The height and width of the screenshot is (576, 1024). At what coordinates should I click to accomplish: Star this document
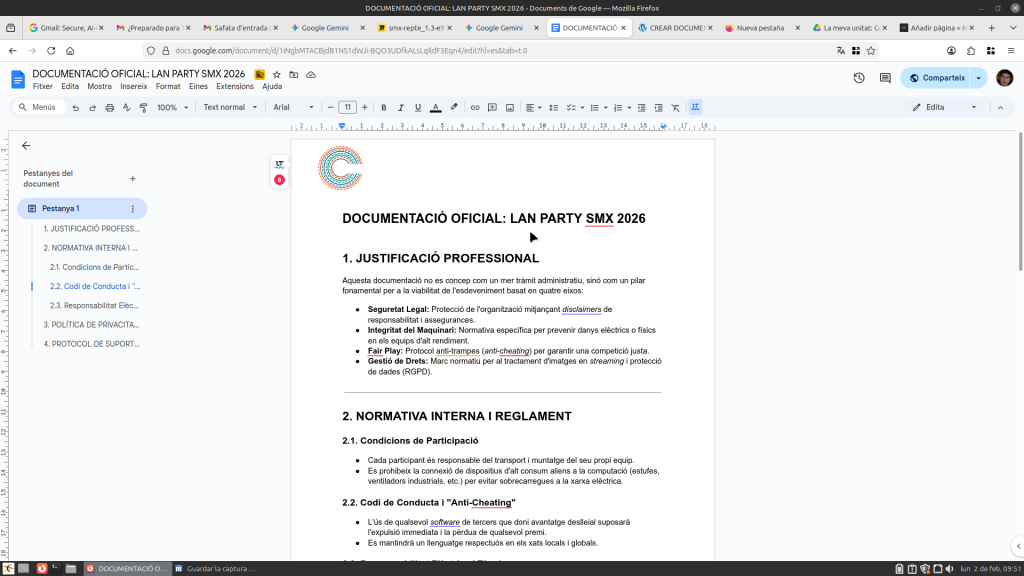276,74
